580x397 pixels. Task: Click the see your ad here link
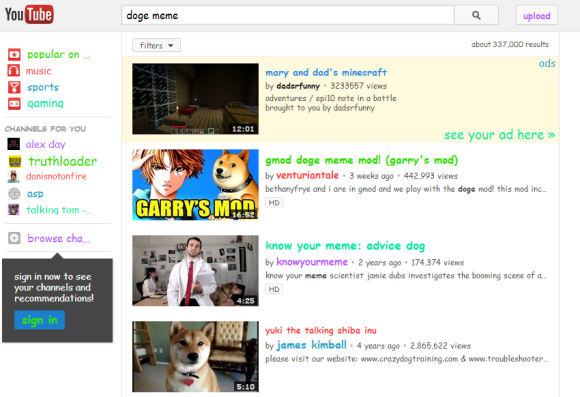[499, 135]
